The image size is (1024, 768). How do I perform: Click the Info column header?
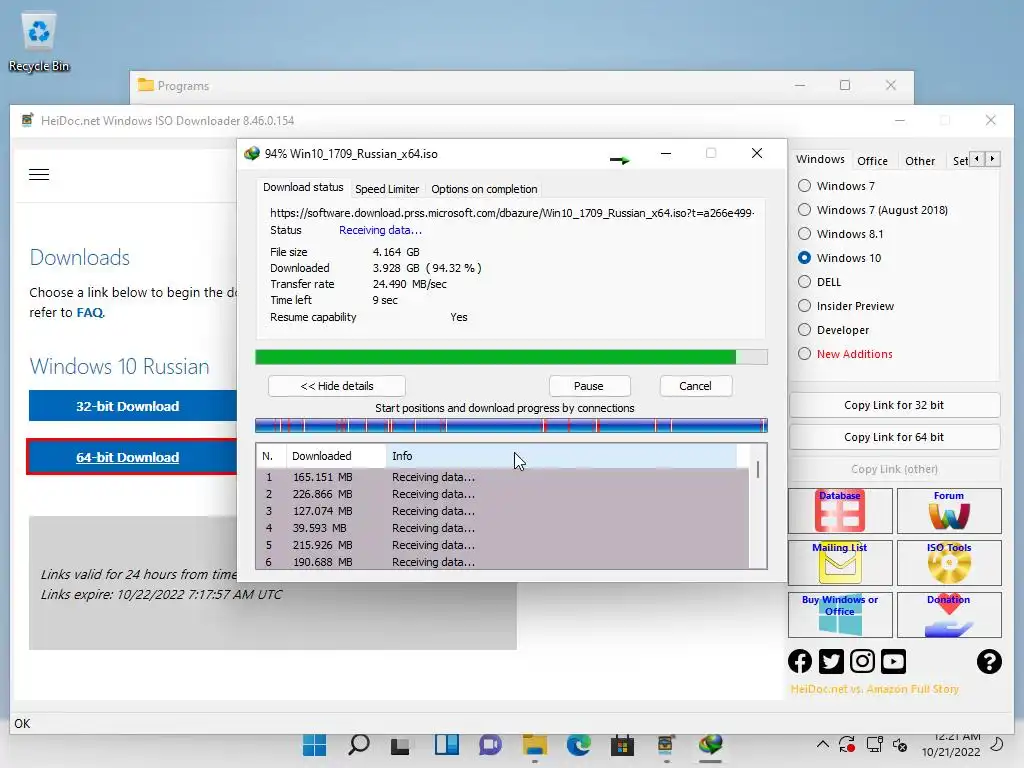pyautogui.click(x=562, y=456)
